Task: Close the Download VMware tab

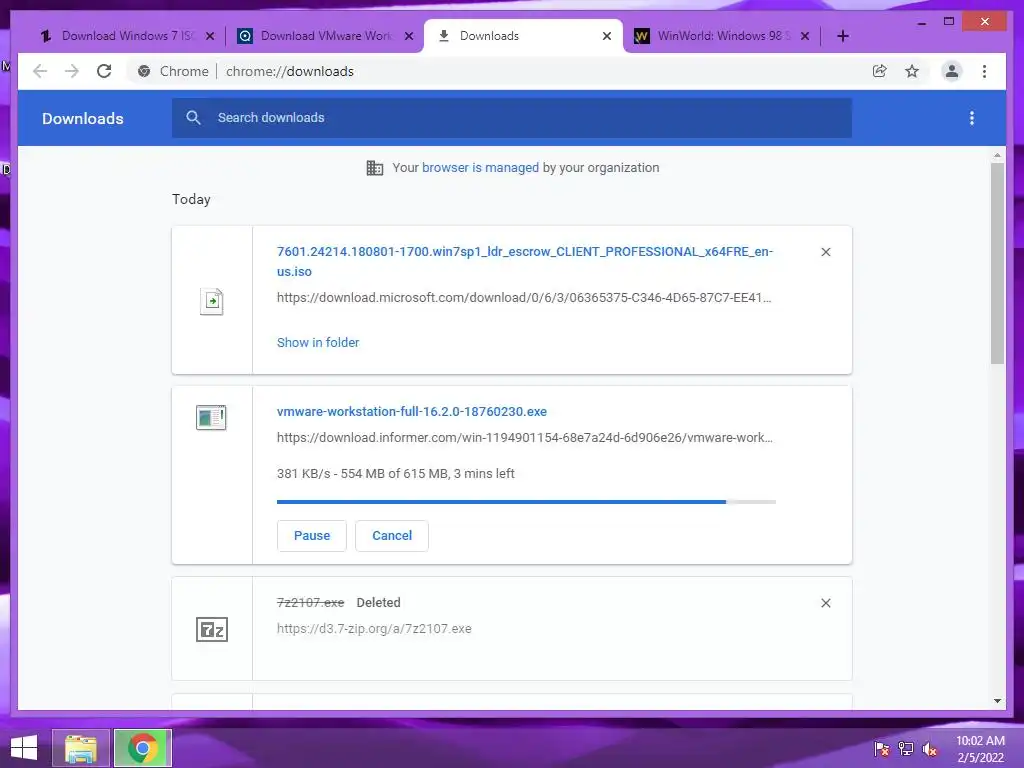Action: (409, 36)
